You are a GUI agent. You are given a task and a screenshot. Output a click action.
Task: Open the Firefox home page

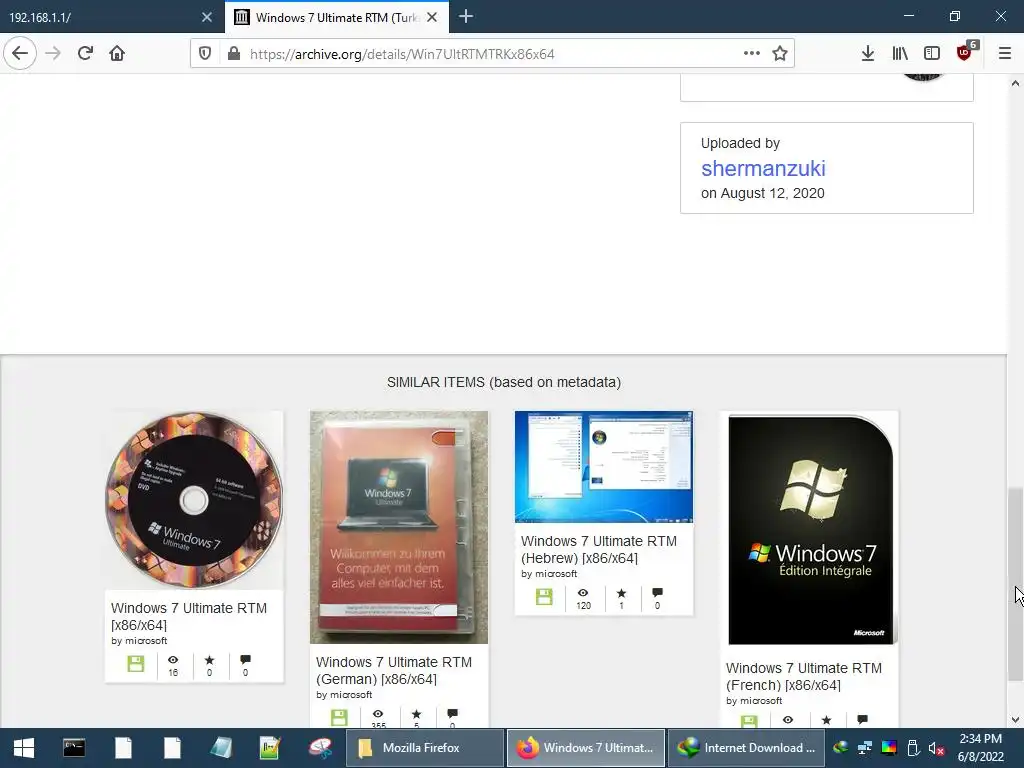117,53
